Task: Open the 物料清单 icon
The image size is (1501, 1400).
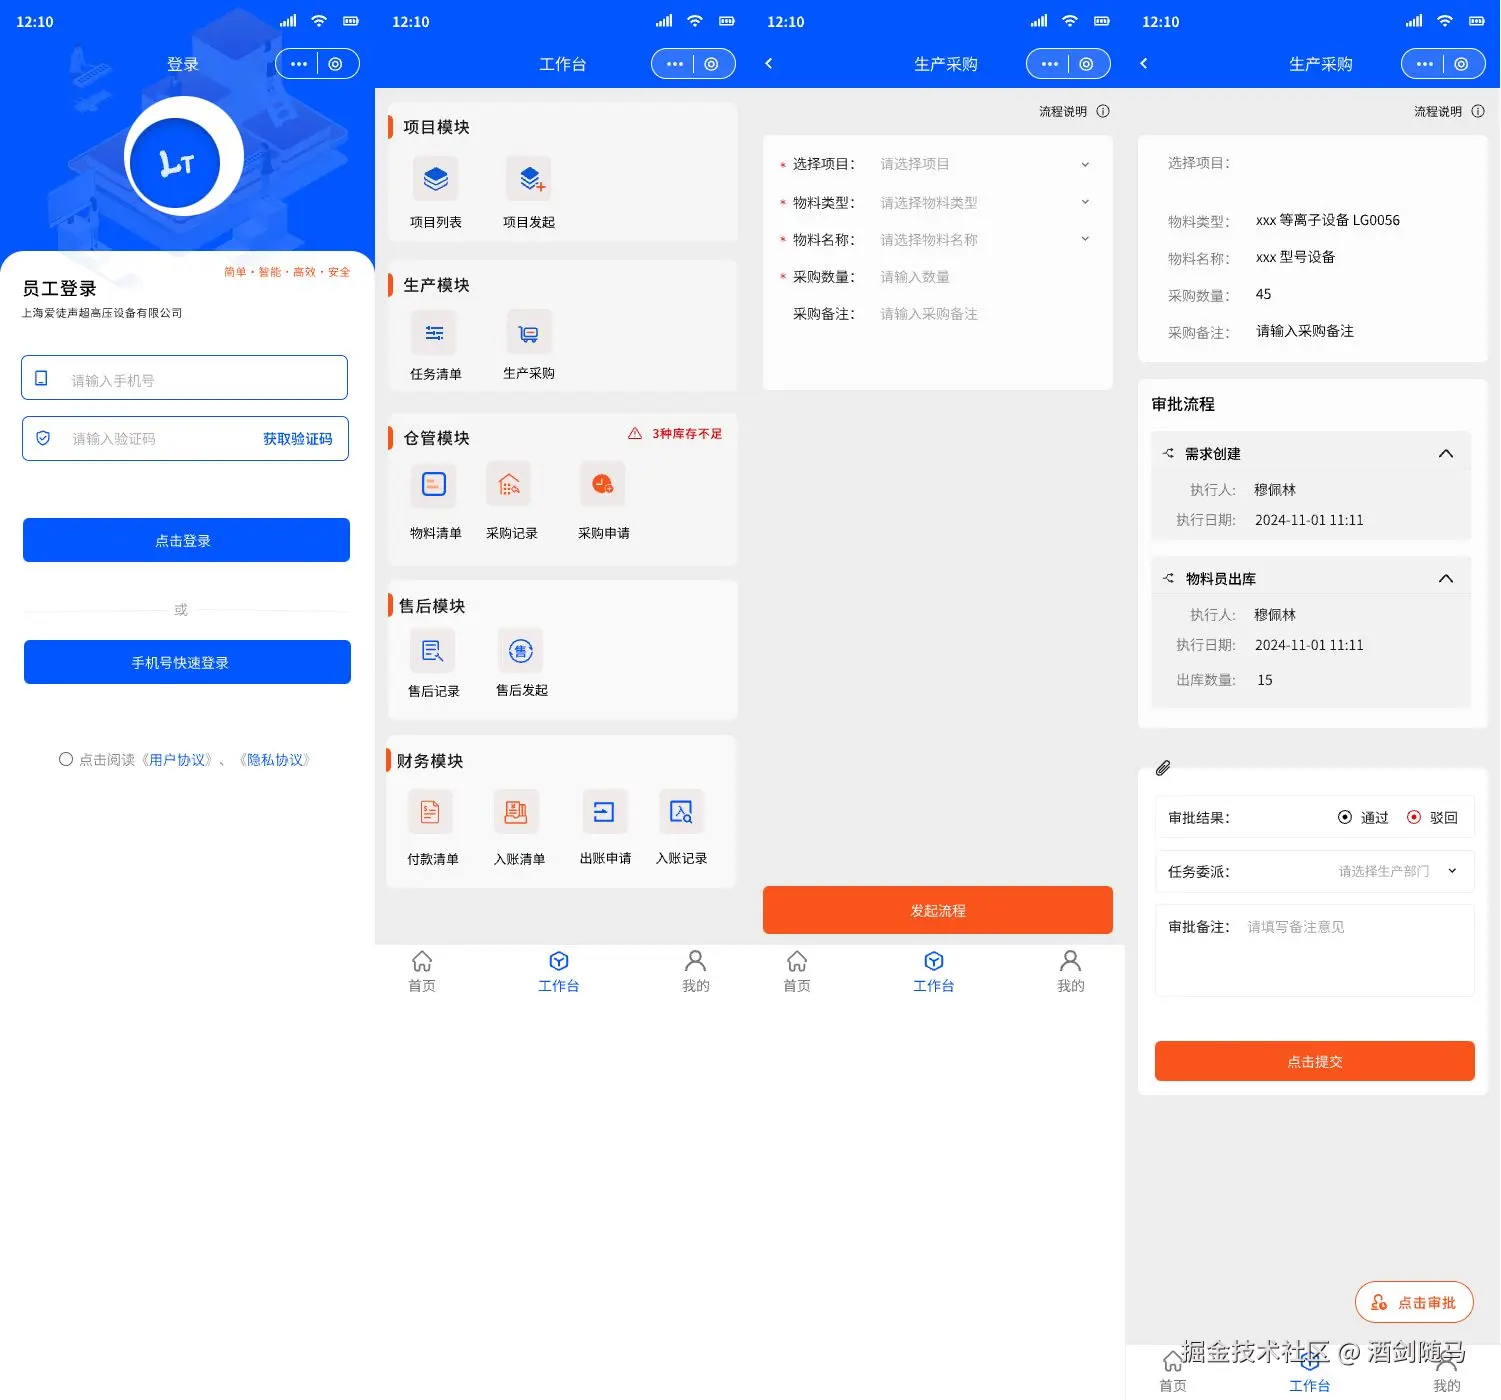Action: (434, 485)
